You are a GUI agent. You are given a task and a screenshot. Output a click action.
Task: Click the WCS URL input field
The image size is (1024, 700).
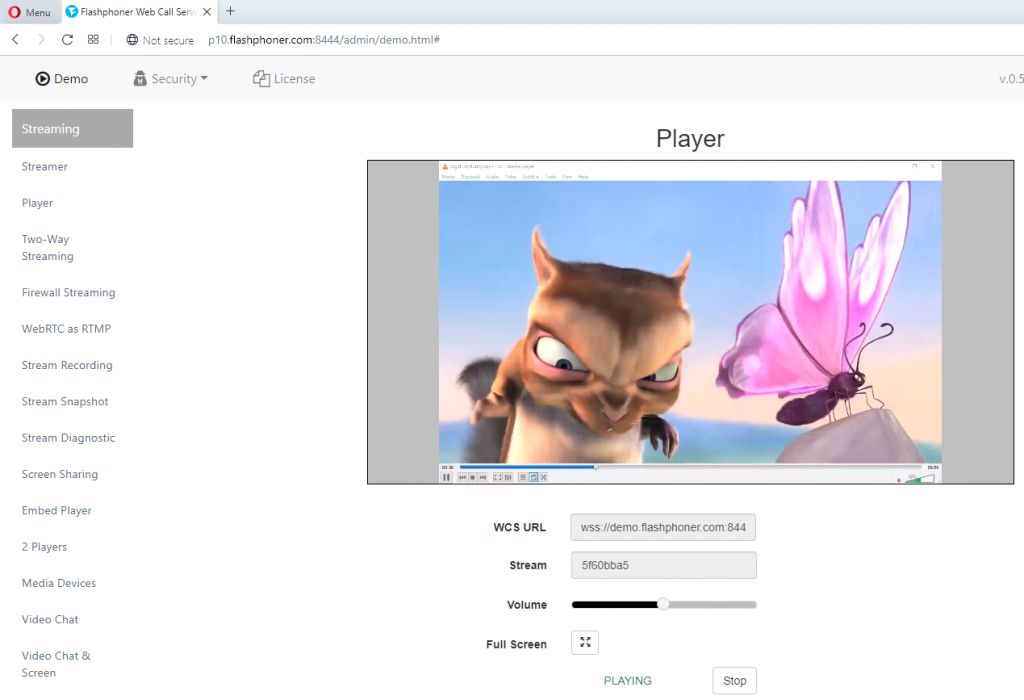663,528
